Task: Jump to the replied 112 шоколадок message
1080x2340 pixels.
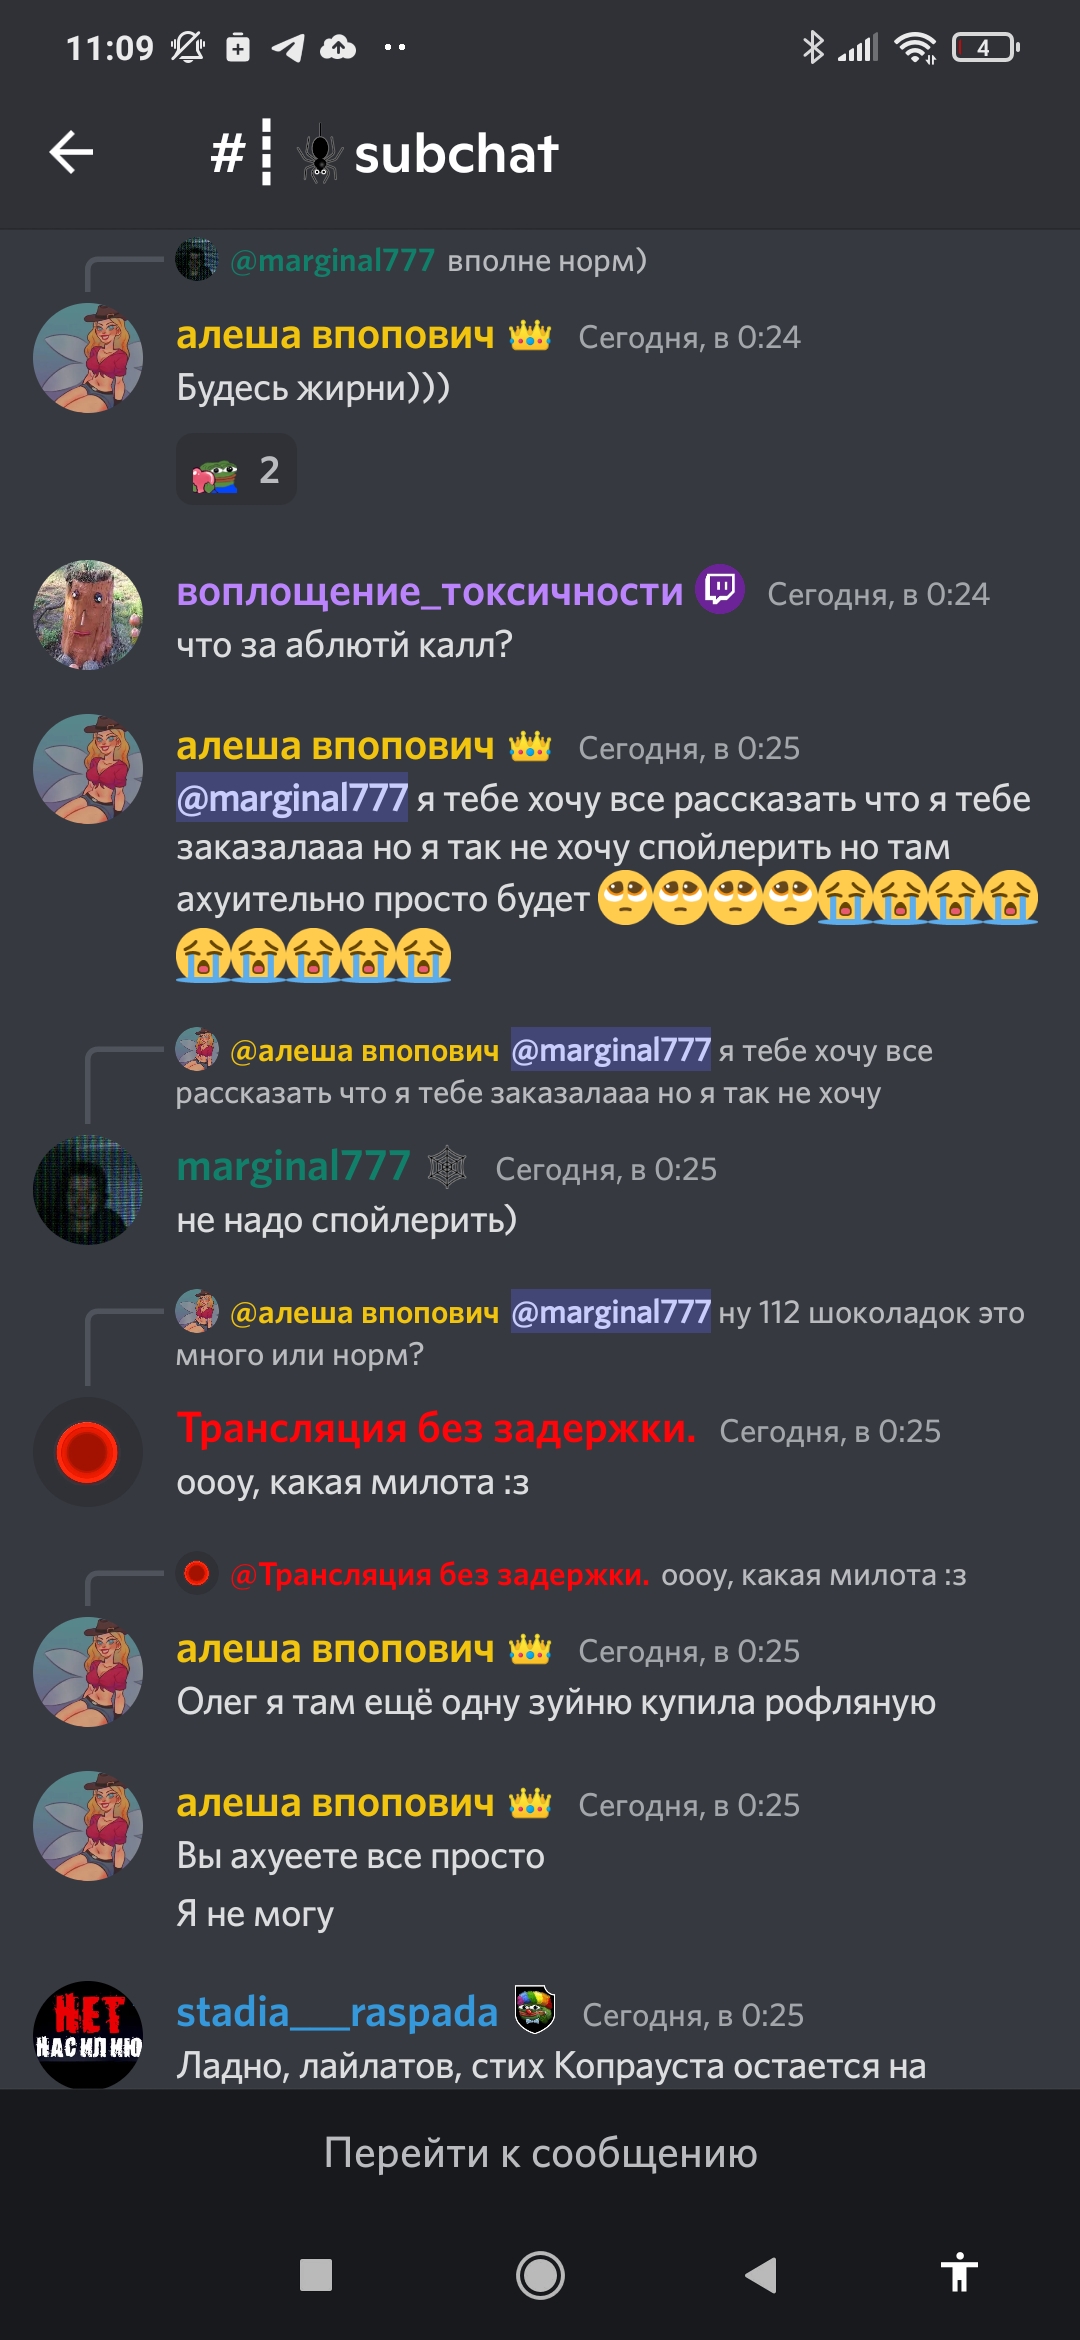Action: point(600,1333)
